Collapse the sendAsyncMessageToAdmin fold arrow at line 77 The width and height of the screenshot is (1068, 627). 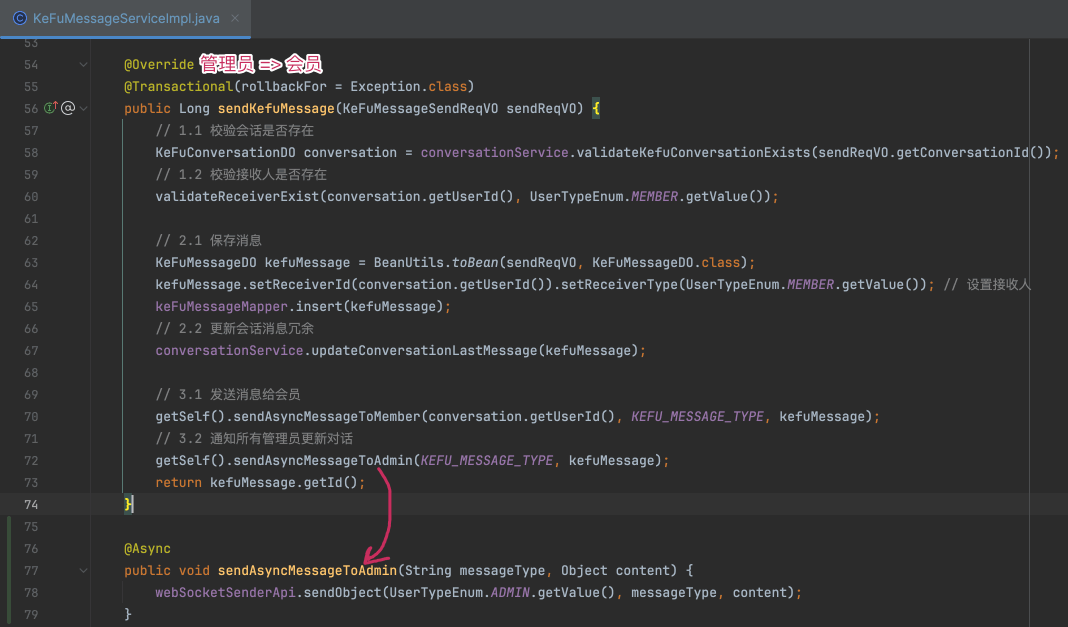click(x=84, y=570)
